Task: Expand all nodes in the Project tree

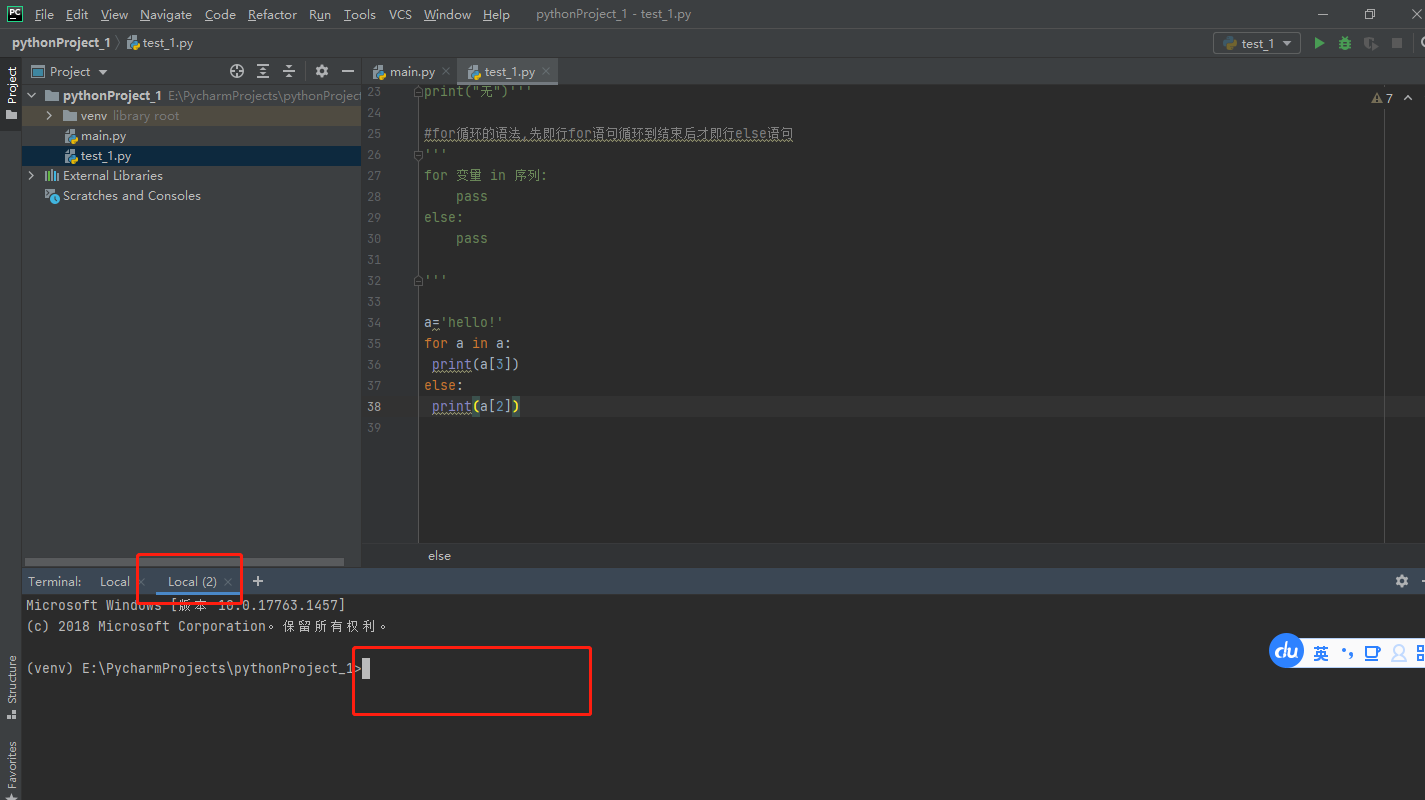Action: (262, 71)
